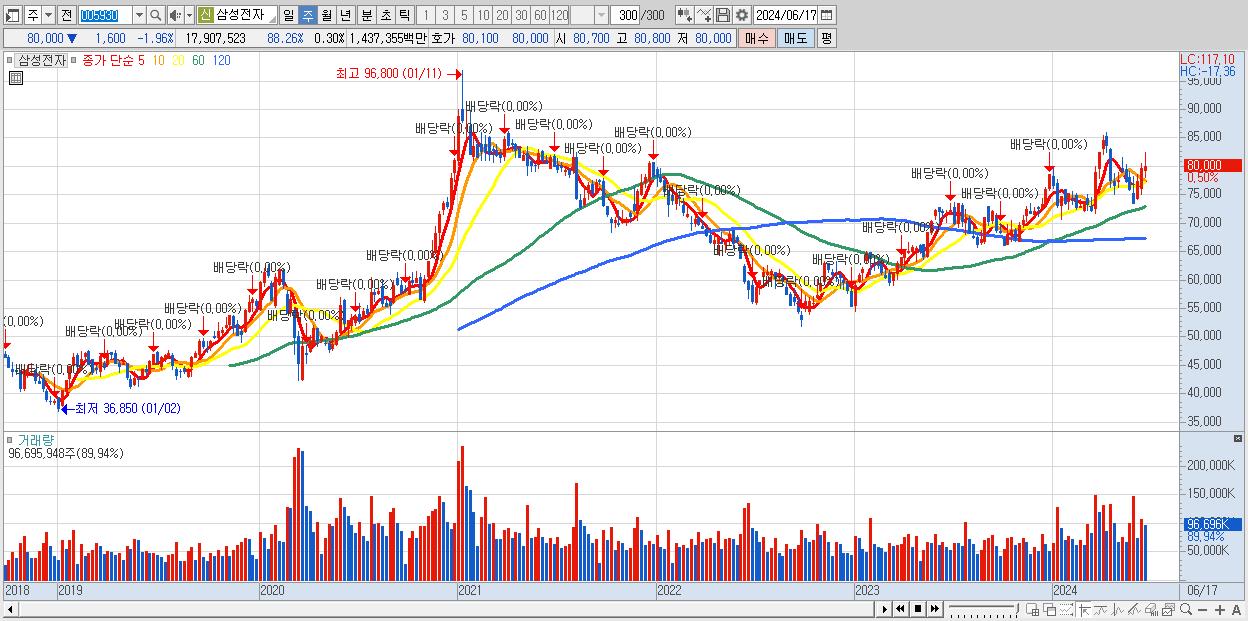Click the blue 매도 sell button

click(795, 38)
